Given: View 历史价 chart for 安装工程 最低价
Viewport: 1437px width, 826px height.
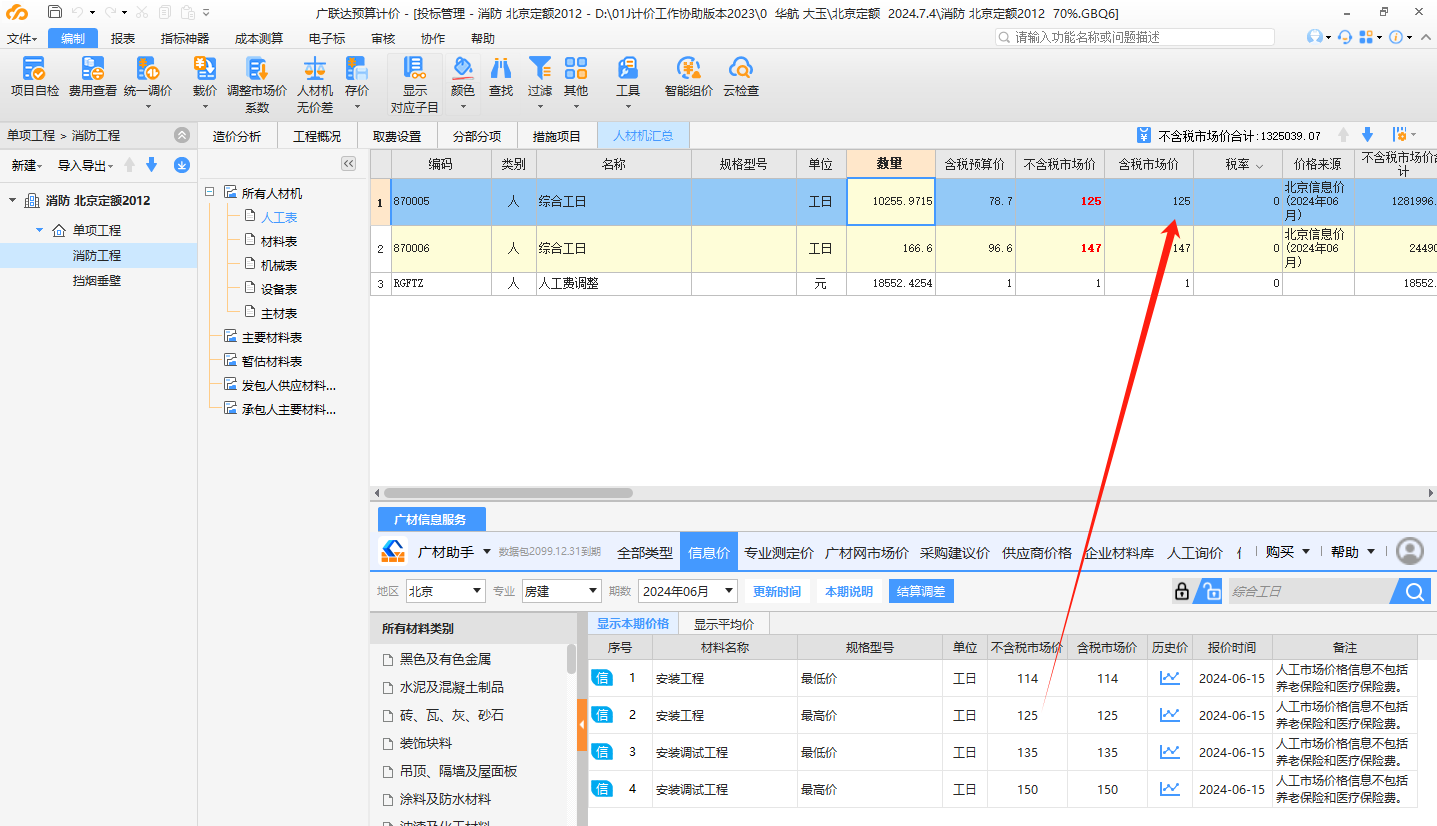Looking at the screenshot, I should (x=1169, y=678).
